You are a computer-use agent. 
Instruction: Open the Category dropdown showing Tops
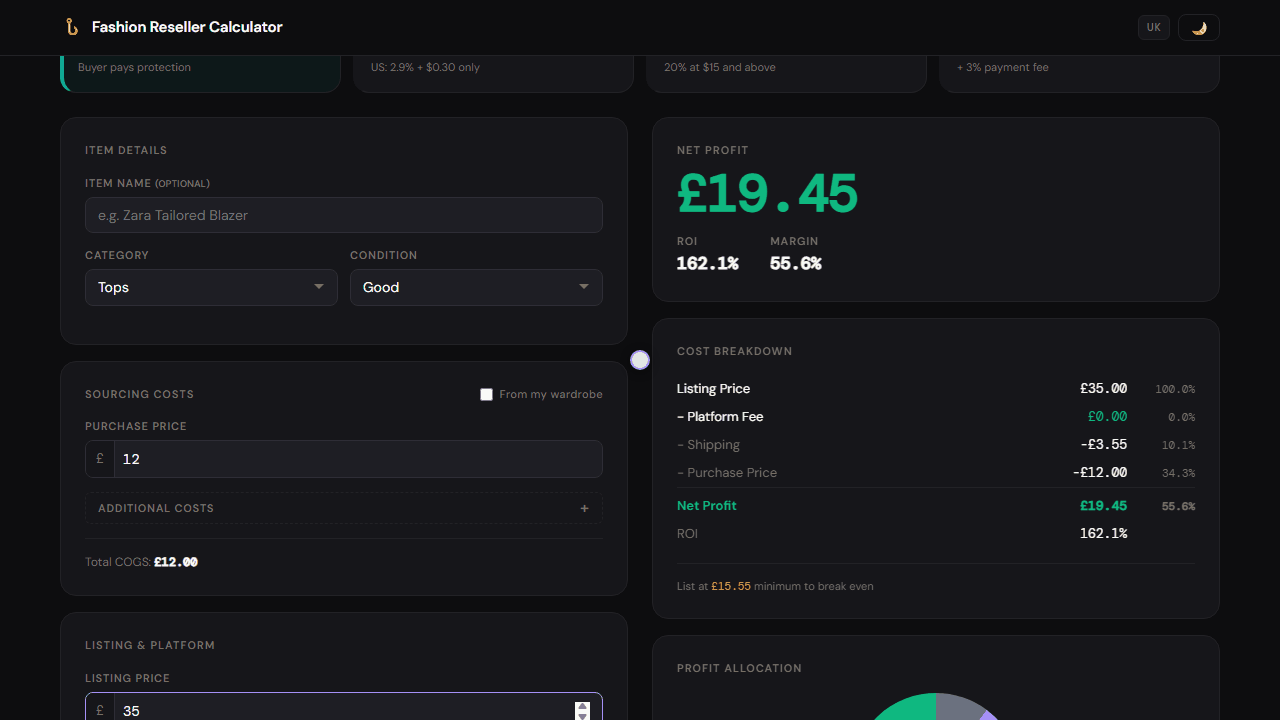pyautogui.click(x=211, y=287)
